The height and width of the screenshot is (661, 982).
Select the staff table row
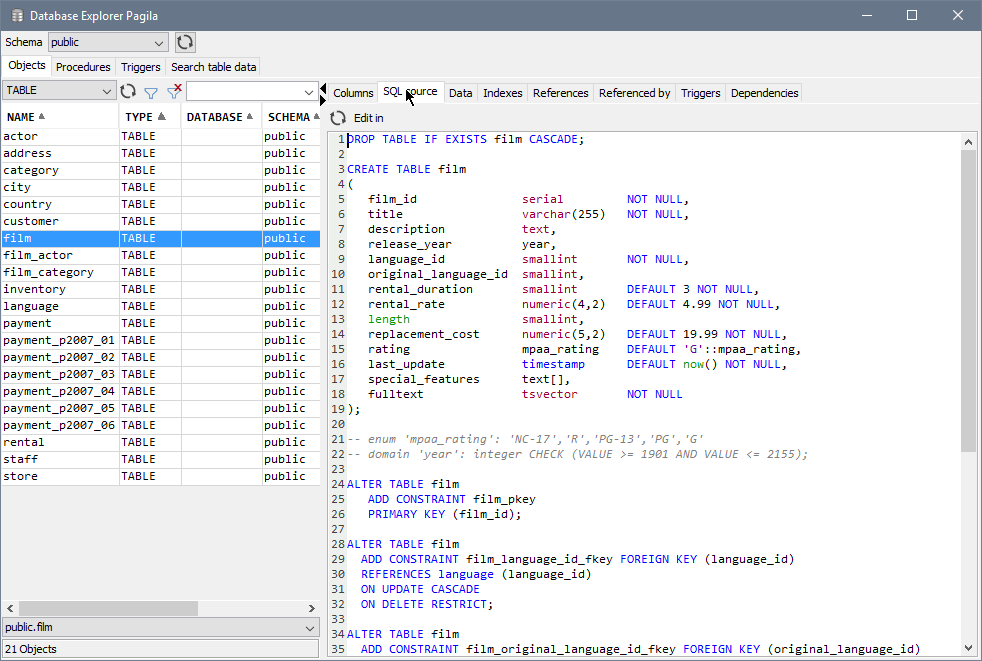coord(161,459)
